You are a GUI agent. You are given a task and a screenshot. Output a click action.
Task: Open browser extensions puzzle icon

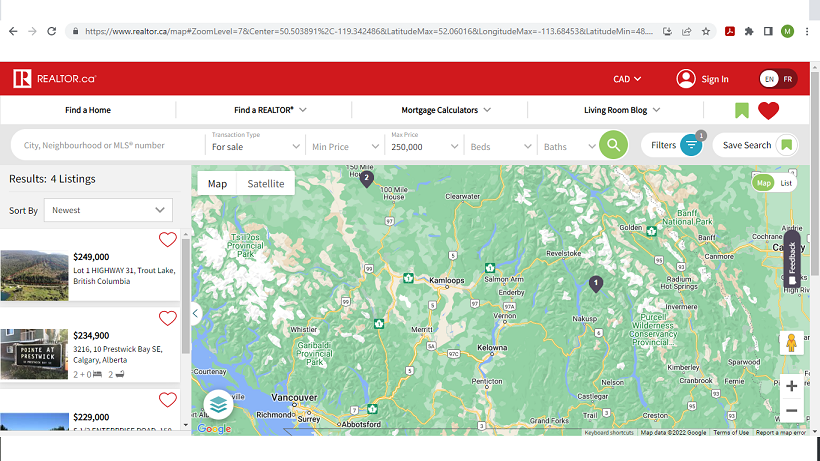click(x=749, y=31)
